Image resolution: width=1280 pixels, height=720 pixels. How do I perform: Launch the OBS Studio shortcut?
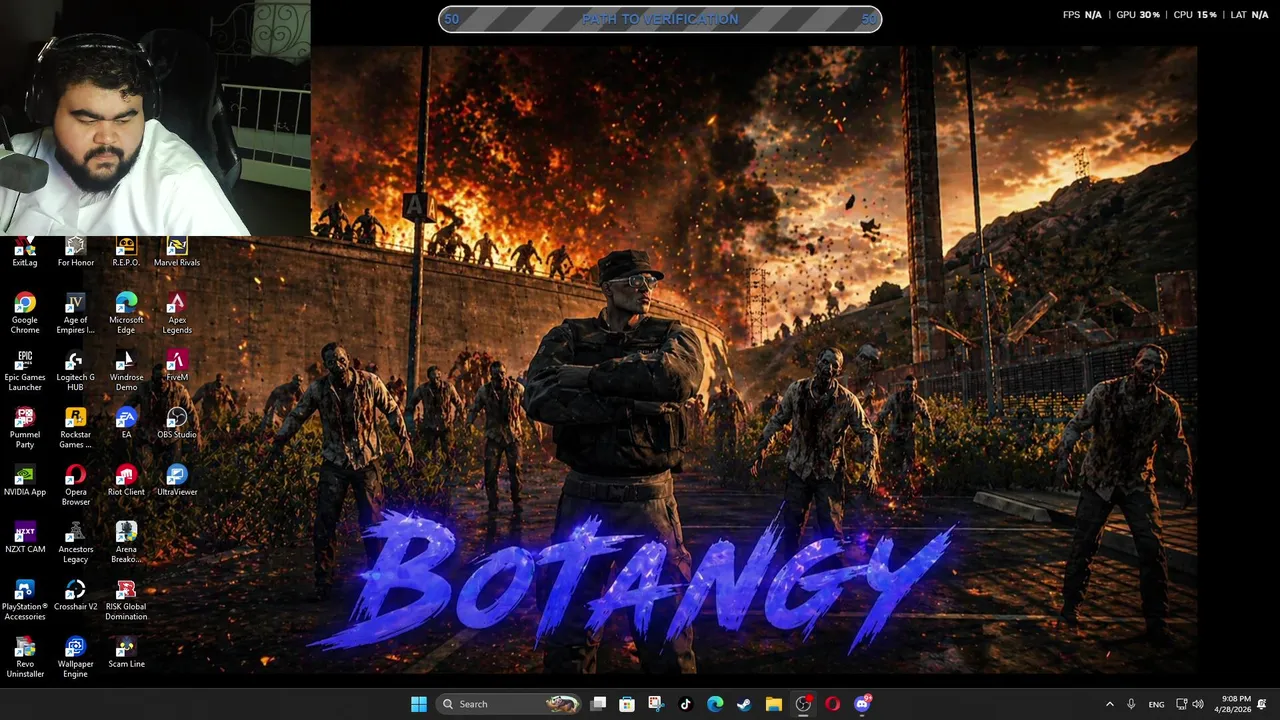pyautogui.click(x=177, y=423)
